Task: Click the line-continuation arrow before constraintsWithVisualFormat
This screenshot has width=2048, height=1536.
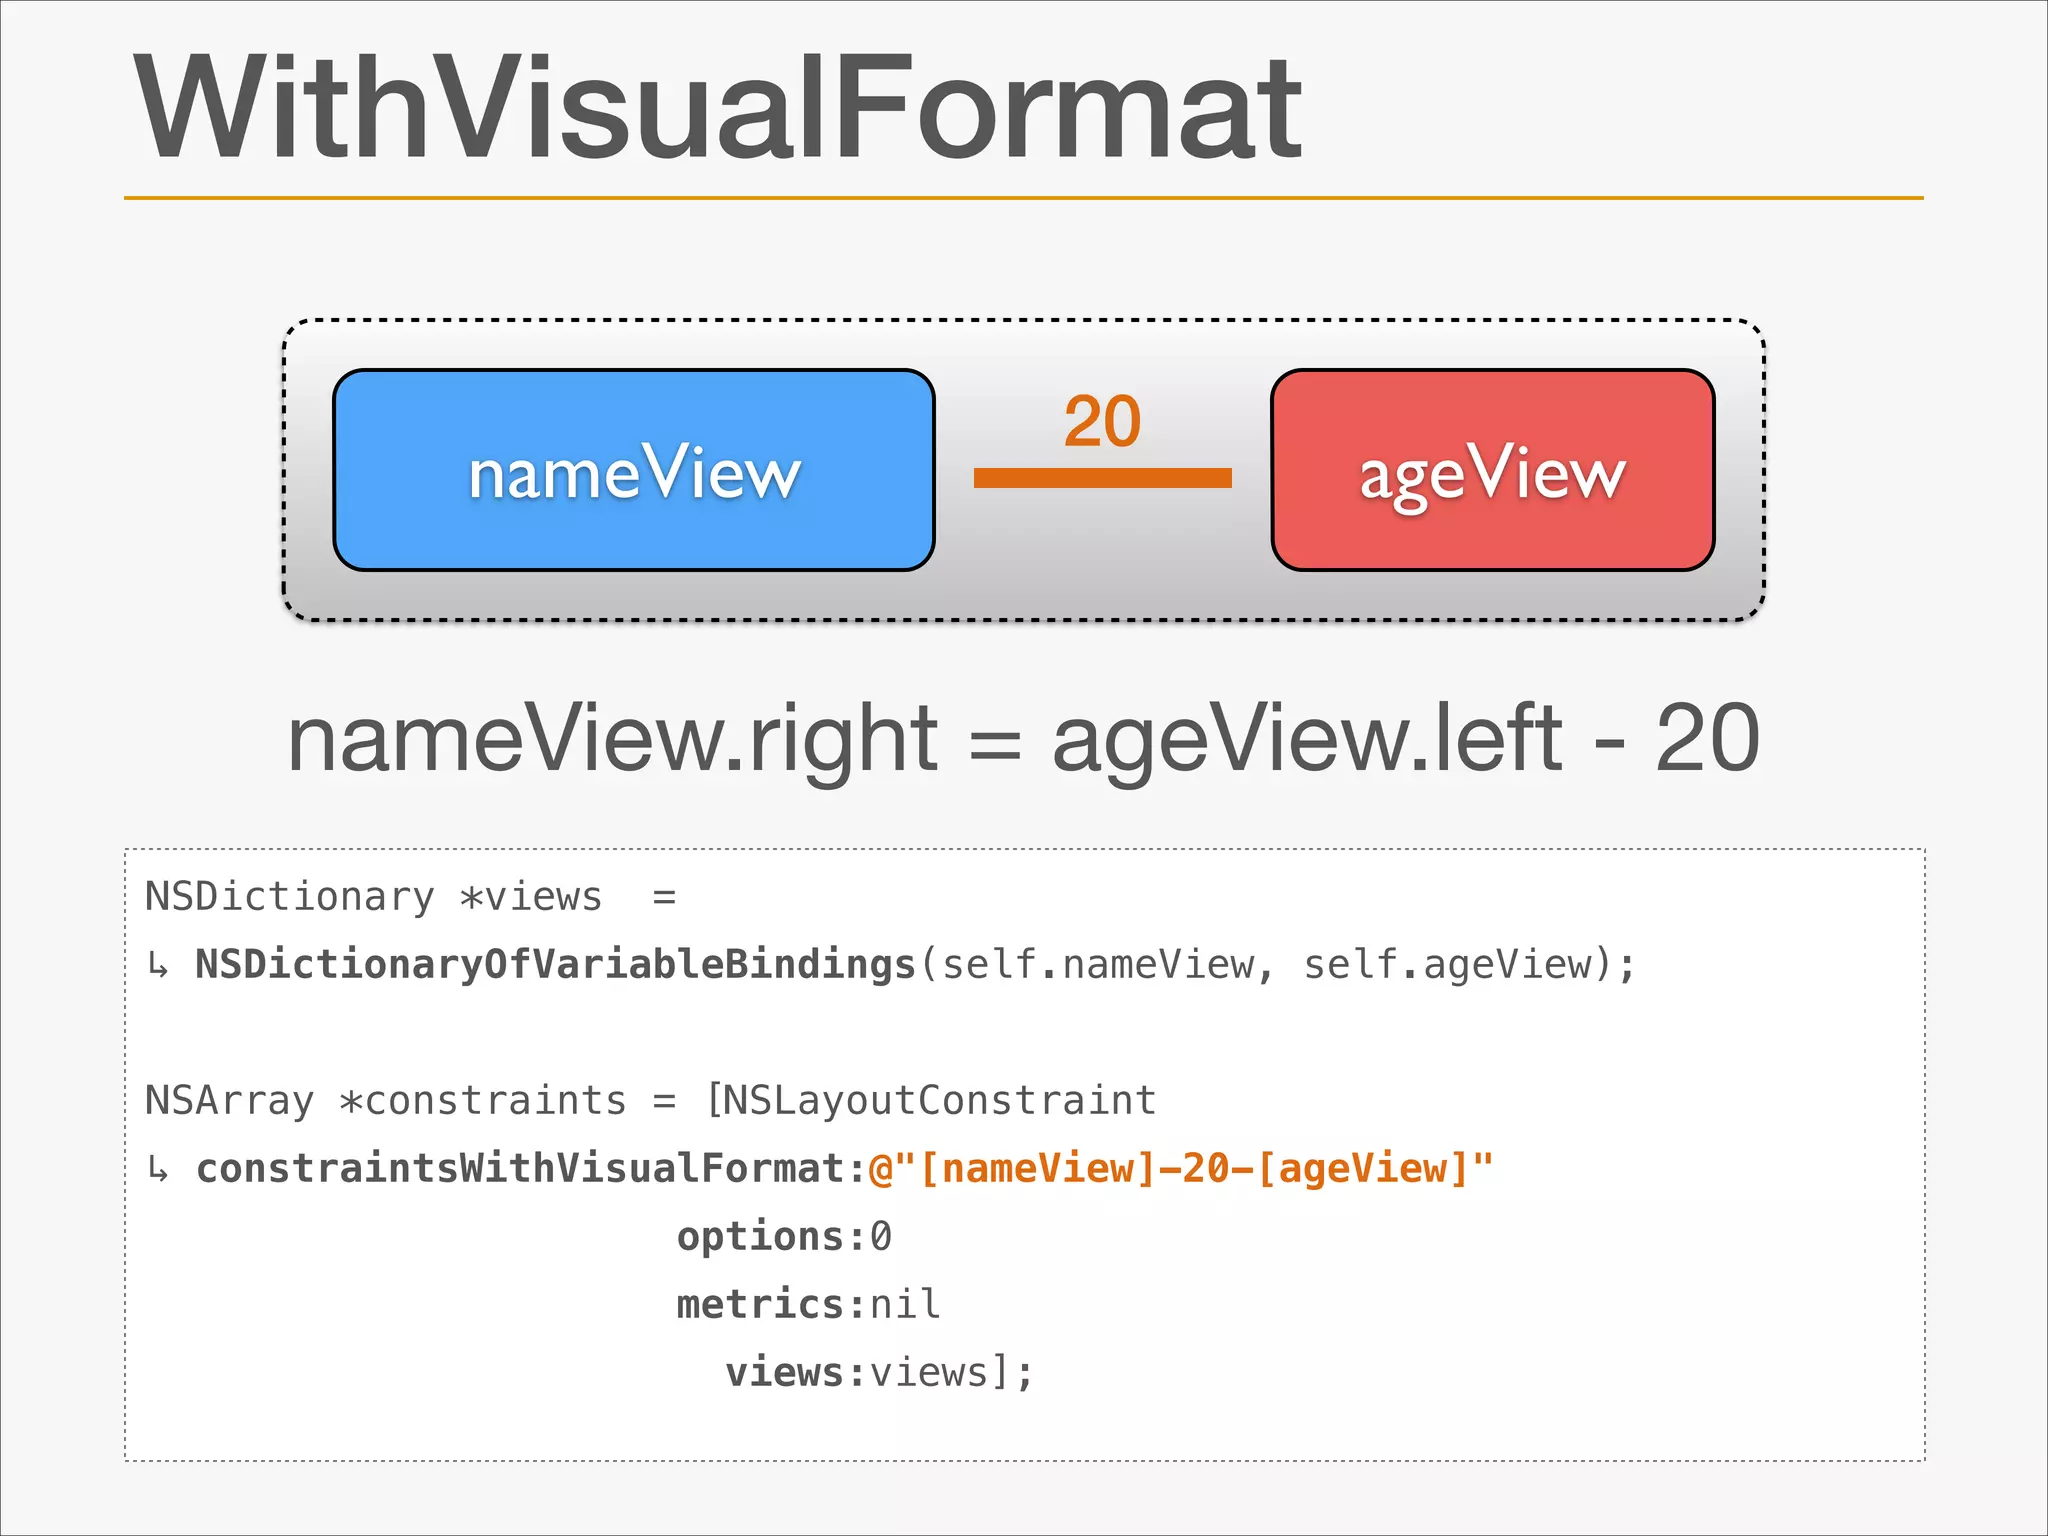Action: [158, 1170]
